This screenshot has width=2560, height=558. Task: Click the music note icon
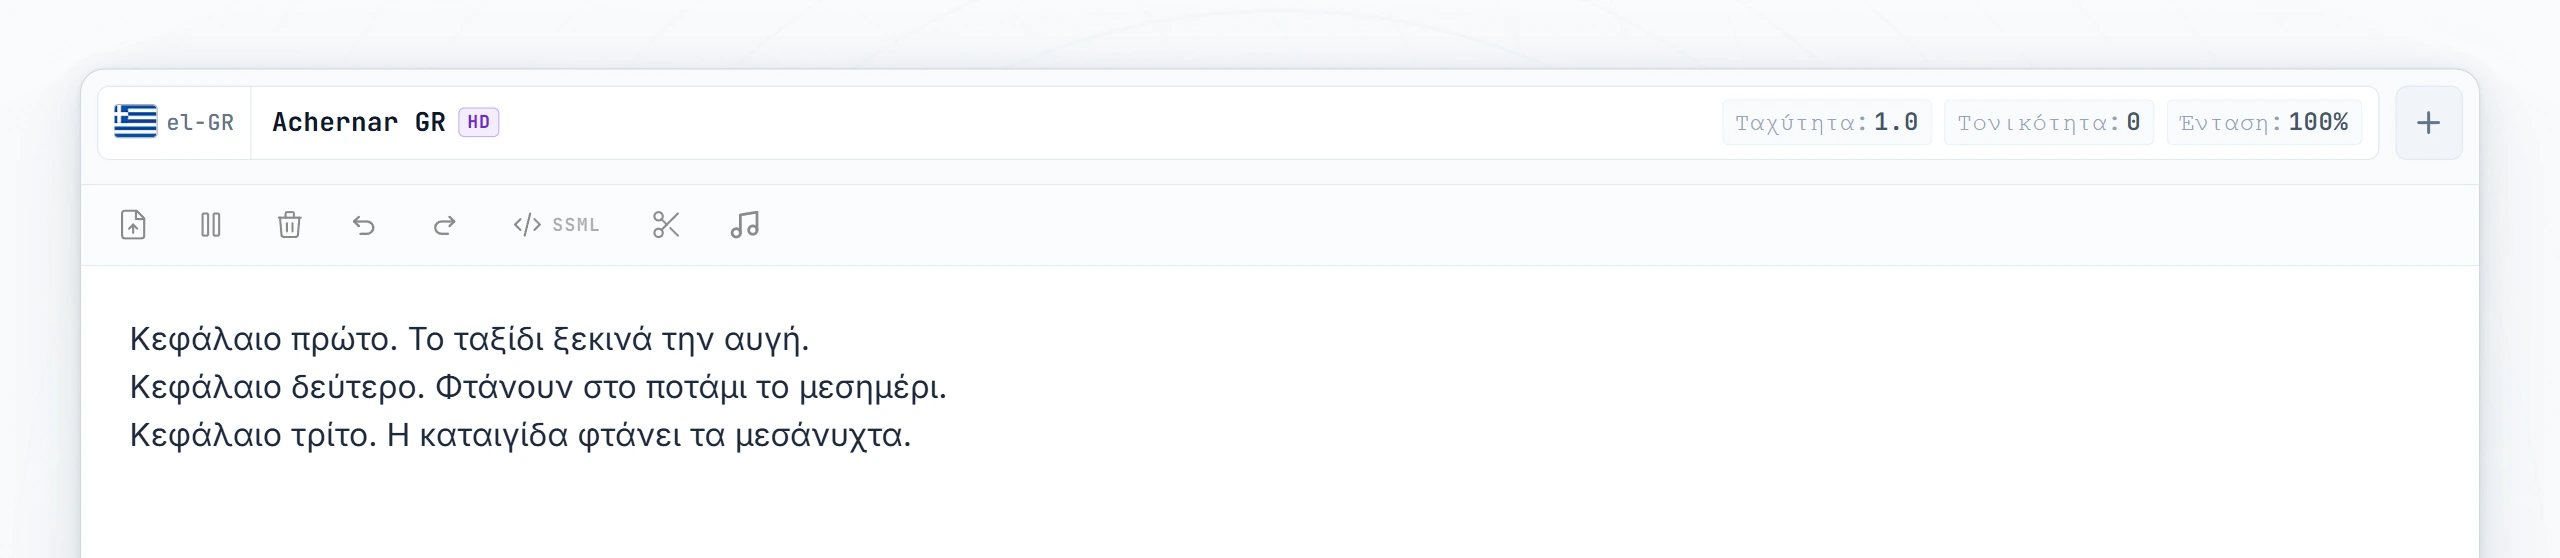click(x=745, y=225)
